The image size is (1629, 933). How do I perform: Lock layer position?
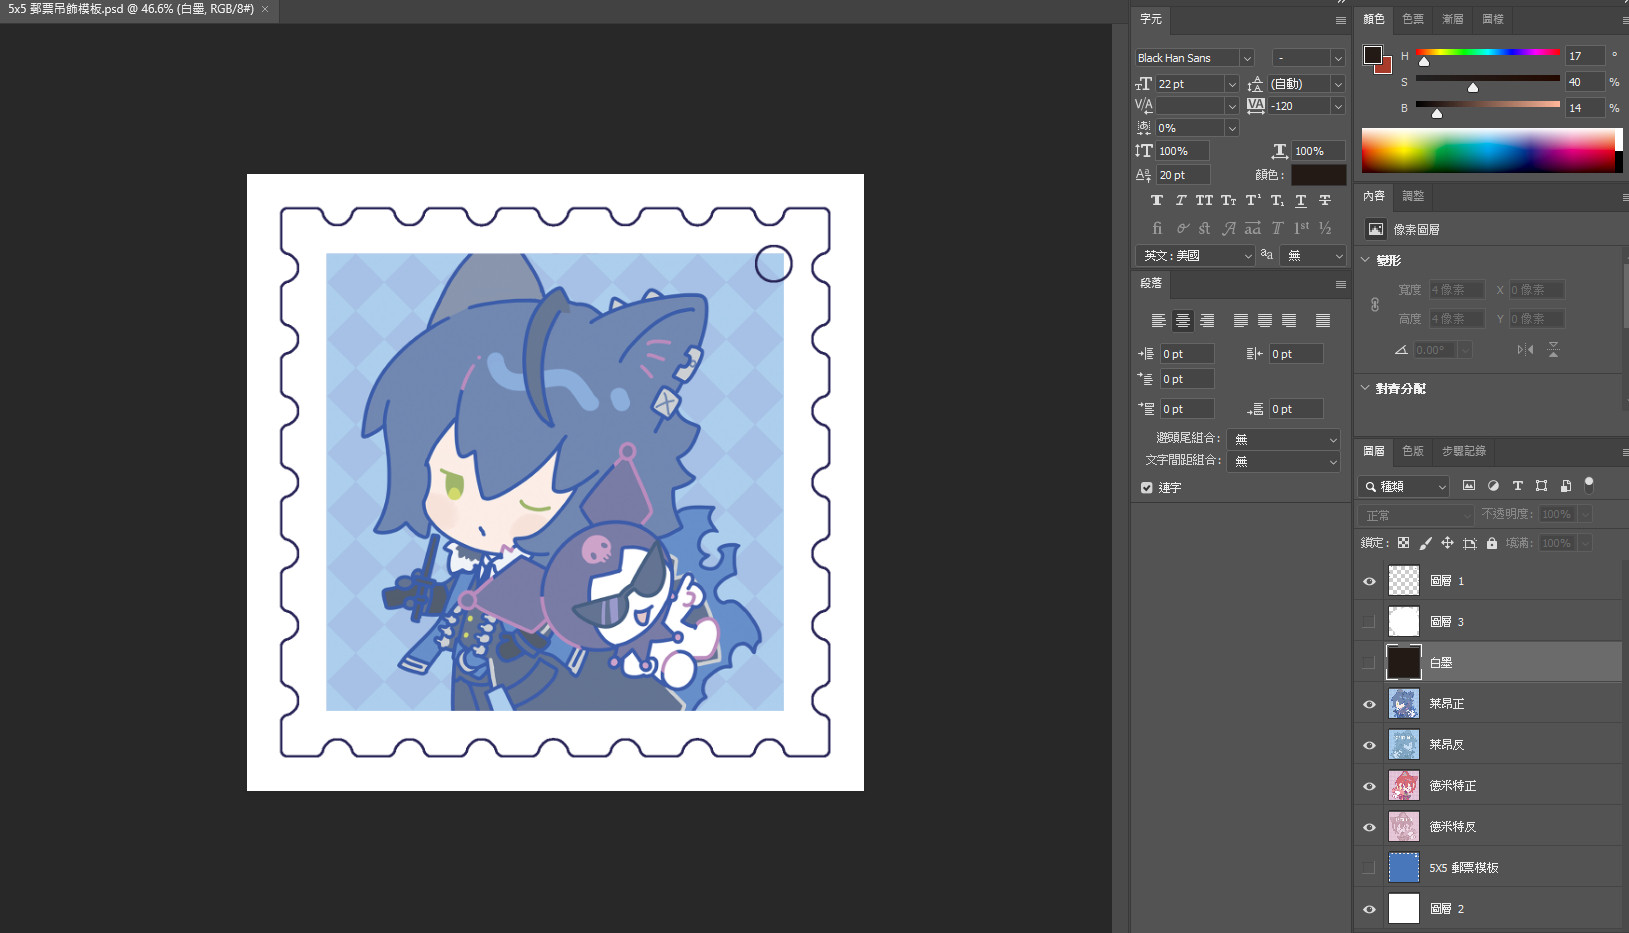1447,543
